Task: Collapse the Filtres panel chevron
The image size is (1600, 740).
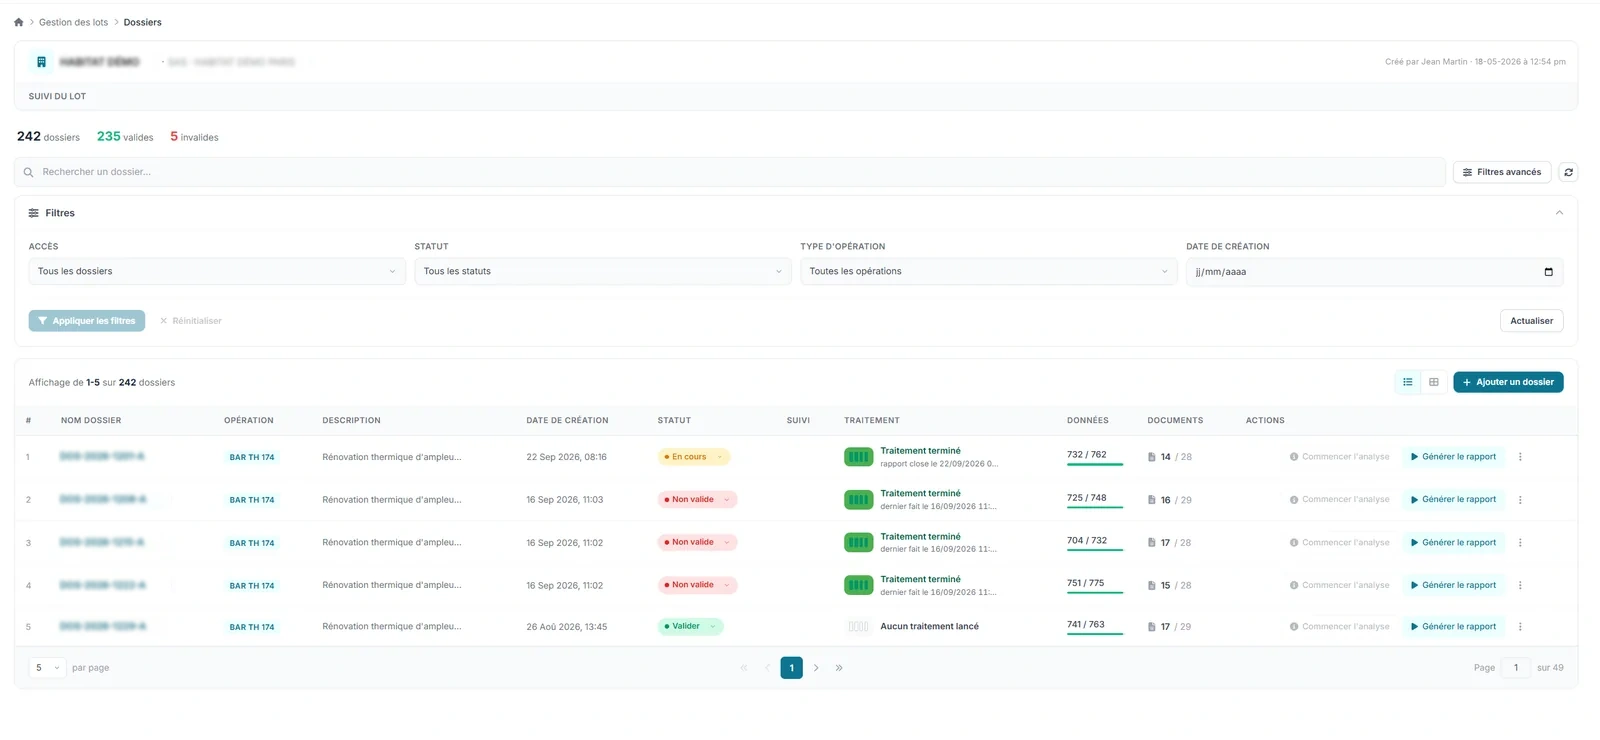Action: [x=1559, y=213]
